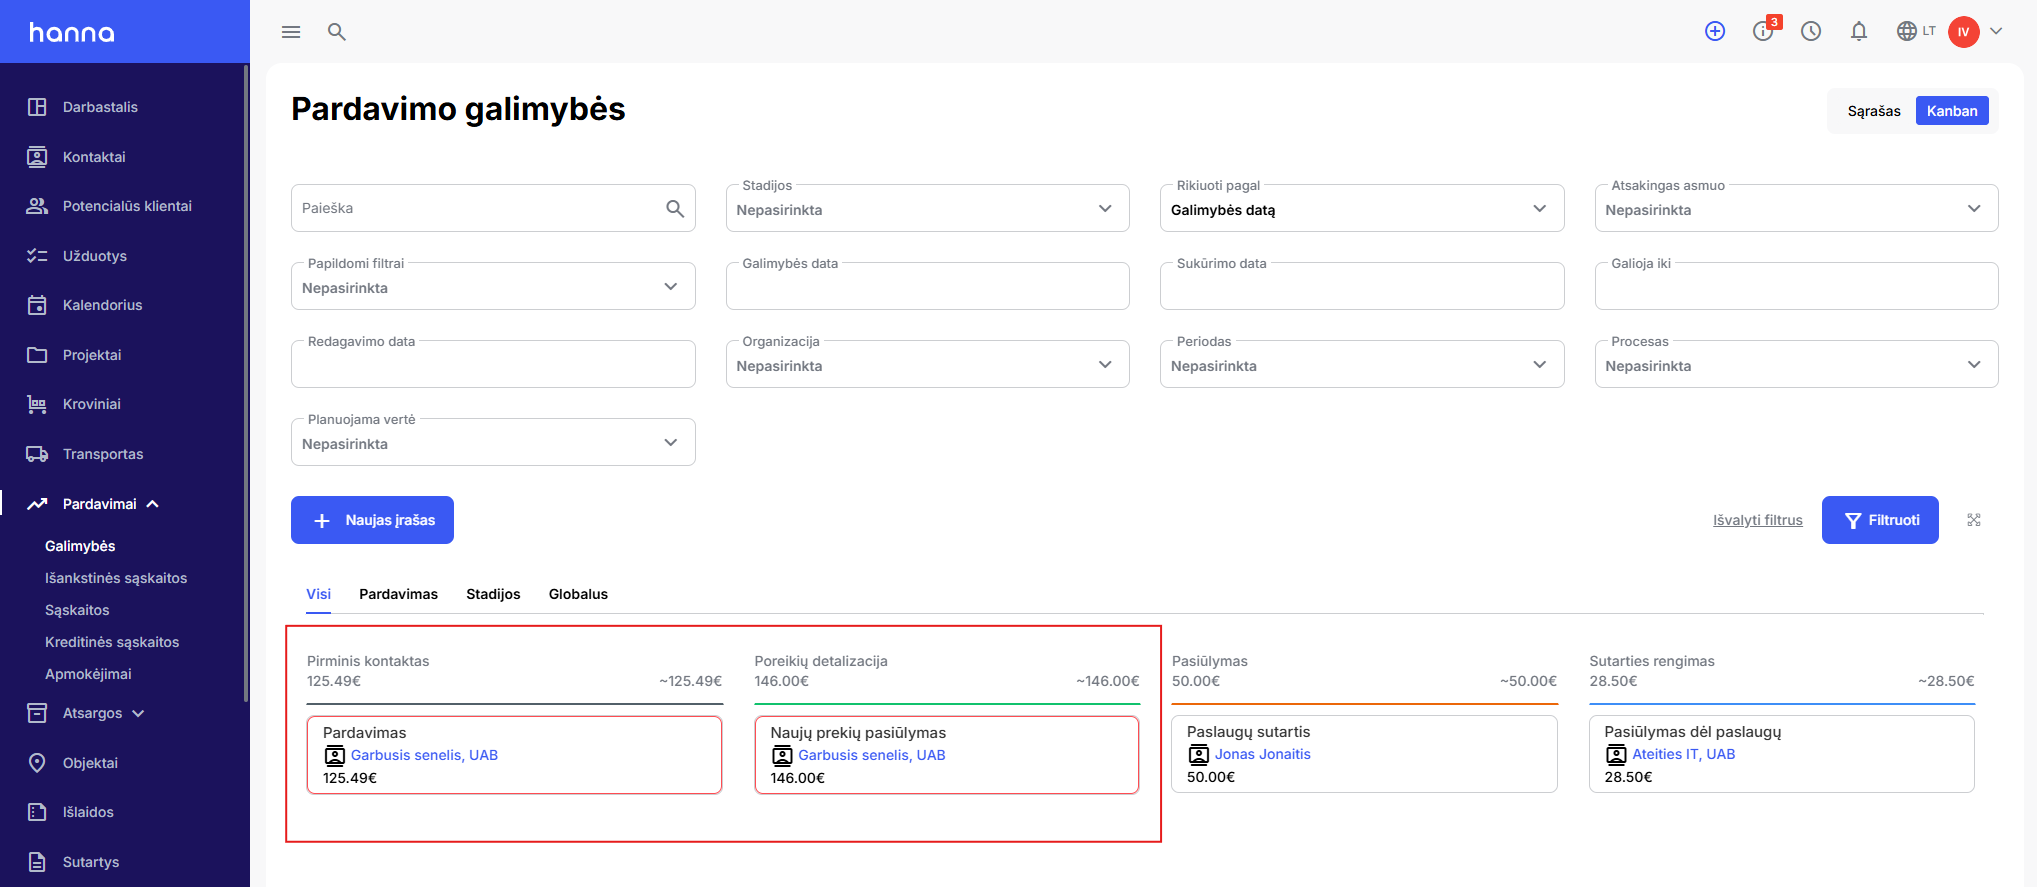Click the Redagavimo data field
The height and width of the screenshot is (887, 2037).
pos(493,364)
